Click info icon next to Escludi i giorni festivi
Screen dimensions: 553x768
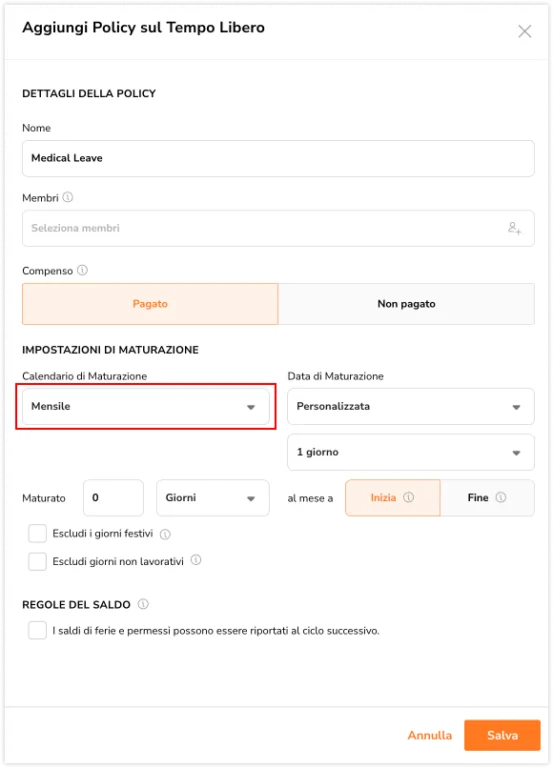(165, 534)
